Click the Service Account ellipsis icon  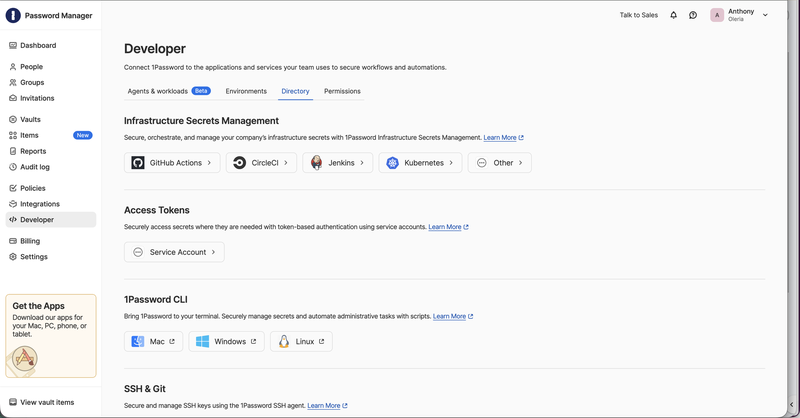[x=138, y=252]
